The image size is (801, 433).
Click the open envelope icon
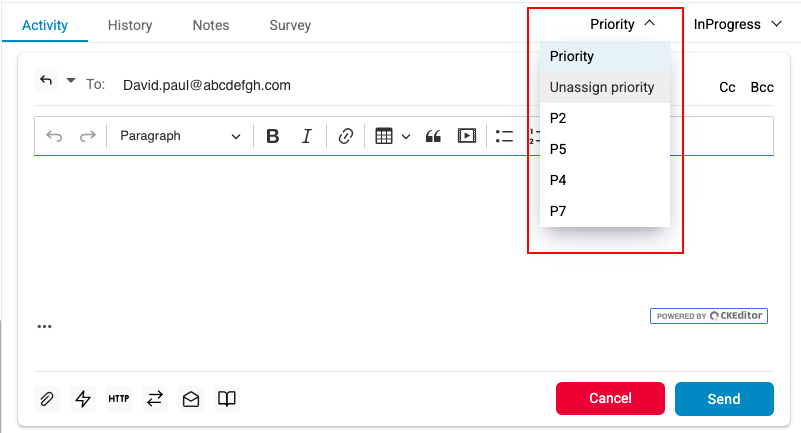click(x=190, y=399)
